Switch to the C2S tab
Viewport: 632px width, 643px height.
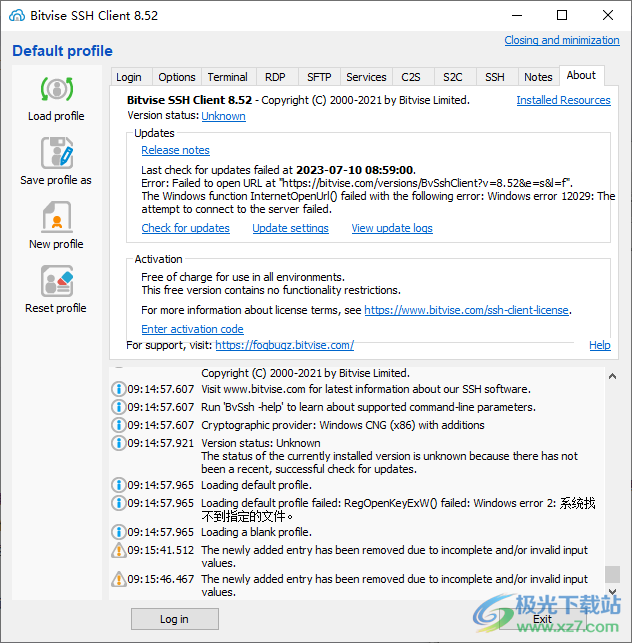411,77
